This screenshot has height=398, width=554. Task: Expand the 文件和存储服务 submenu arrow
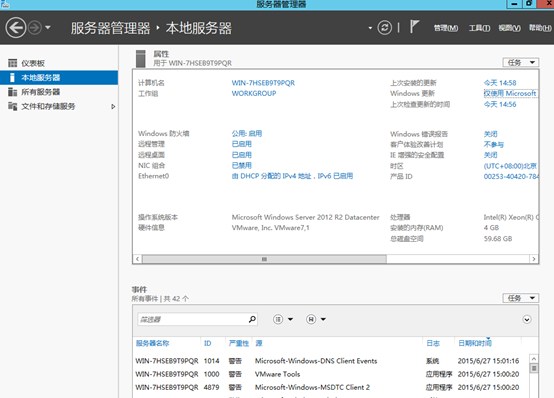[x=113, y=106]
